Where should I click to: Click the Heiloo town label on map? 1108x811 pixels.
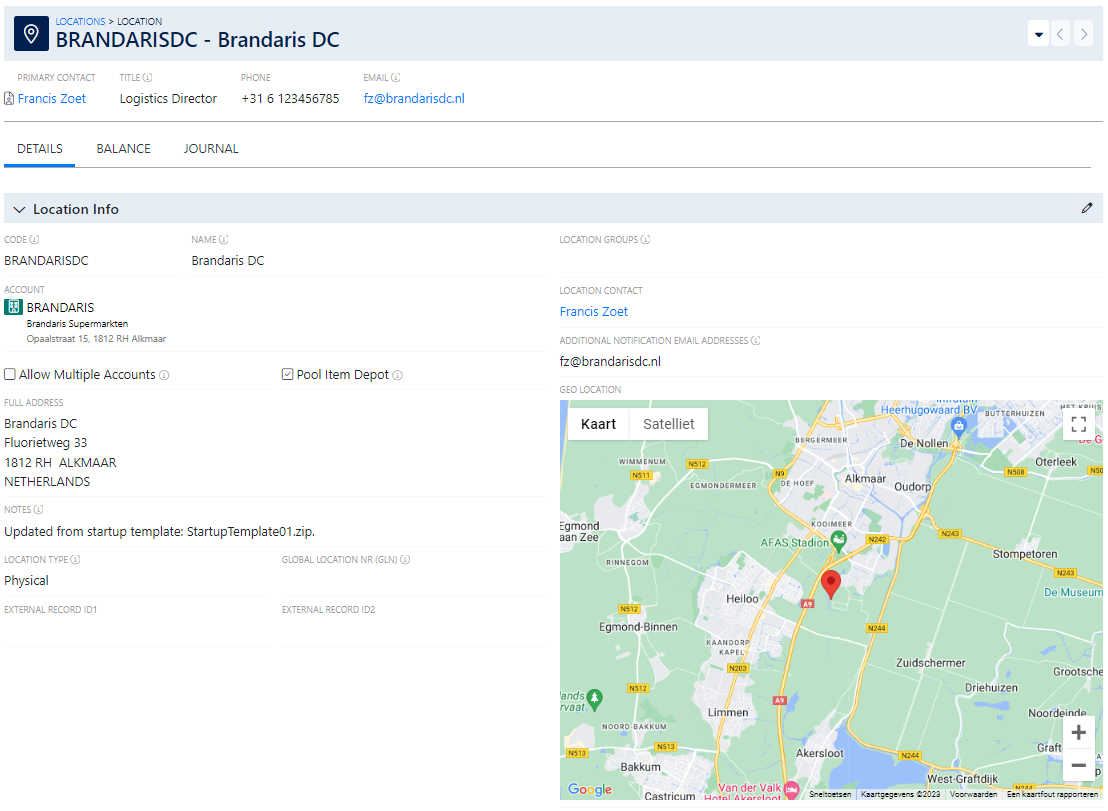[x=742, y=598]
